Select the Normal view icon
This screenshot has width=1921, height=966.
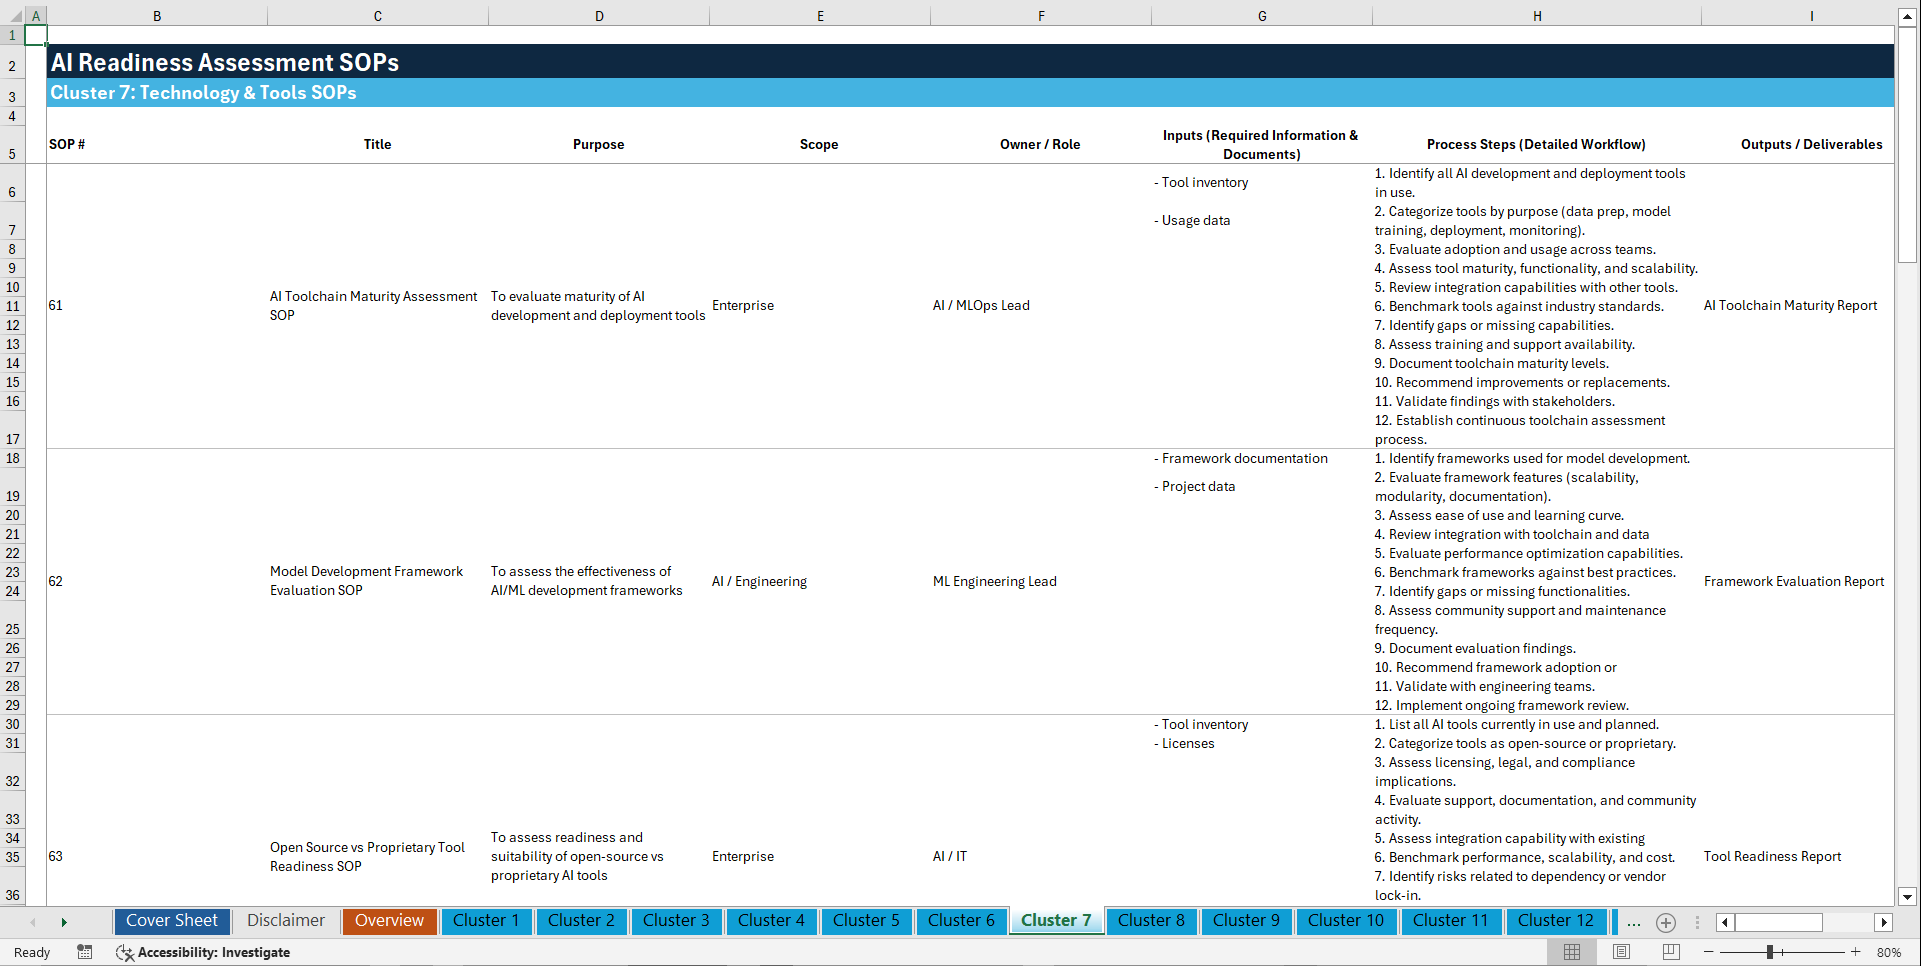(x=1571, y=952)
